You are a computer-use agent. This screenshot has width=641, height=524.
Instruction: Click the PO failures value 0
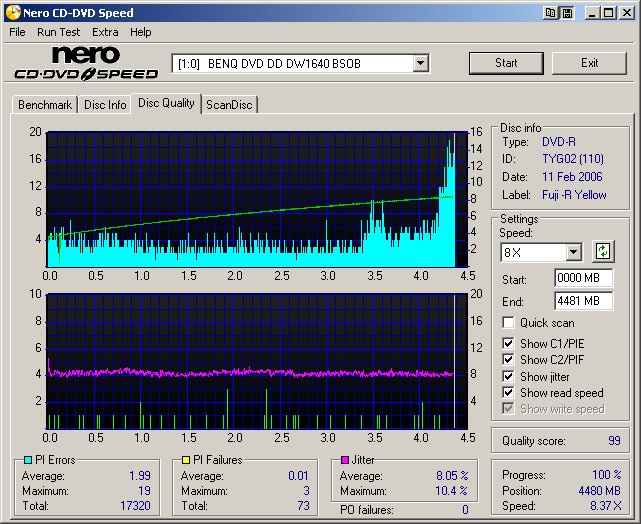pos(465,510)
